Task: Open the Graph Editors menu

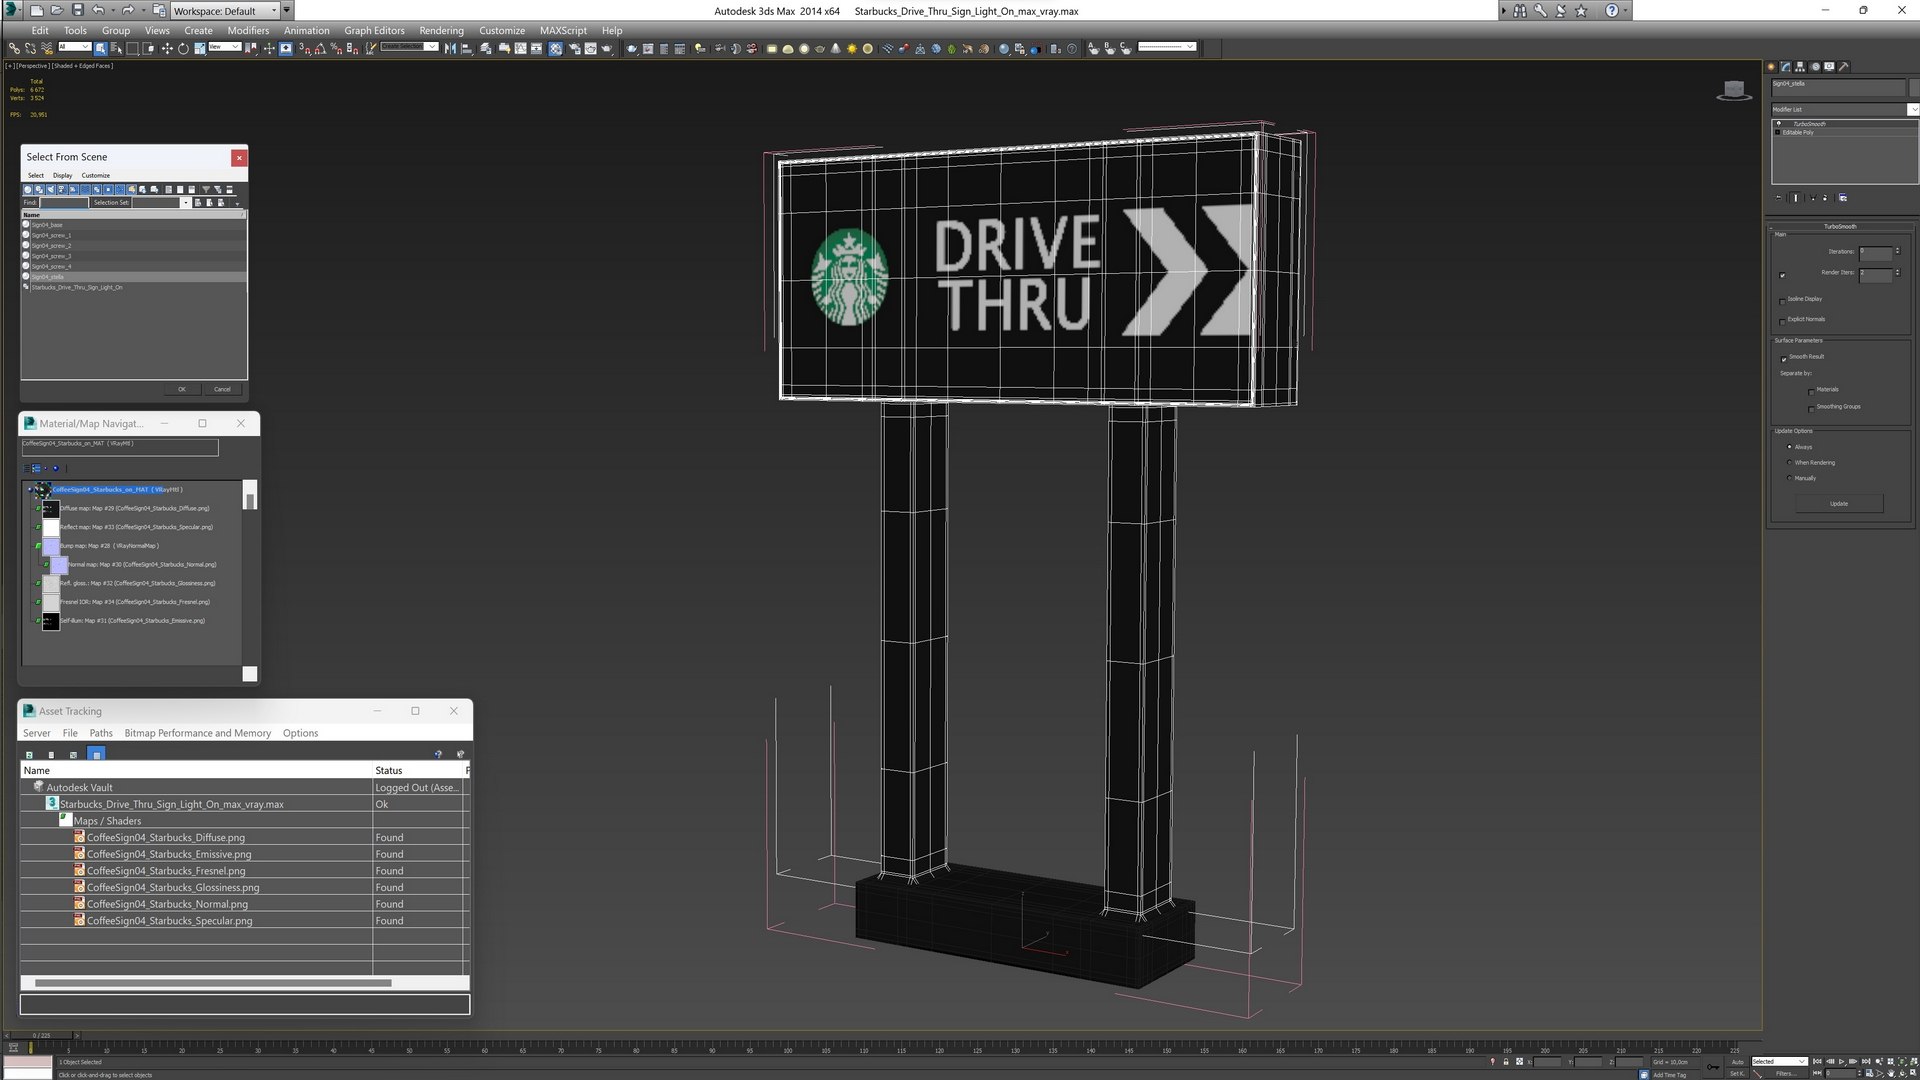Action: (x=374, y=30)
